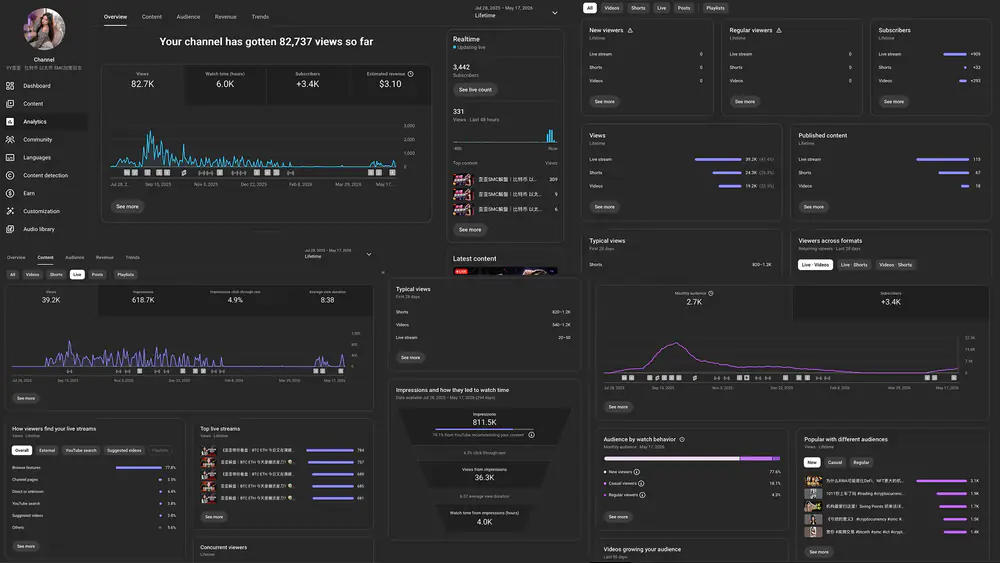
Task: Click warning triangle next to New viewers card title
Action: 630,30
